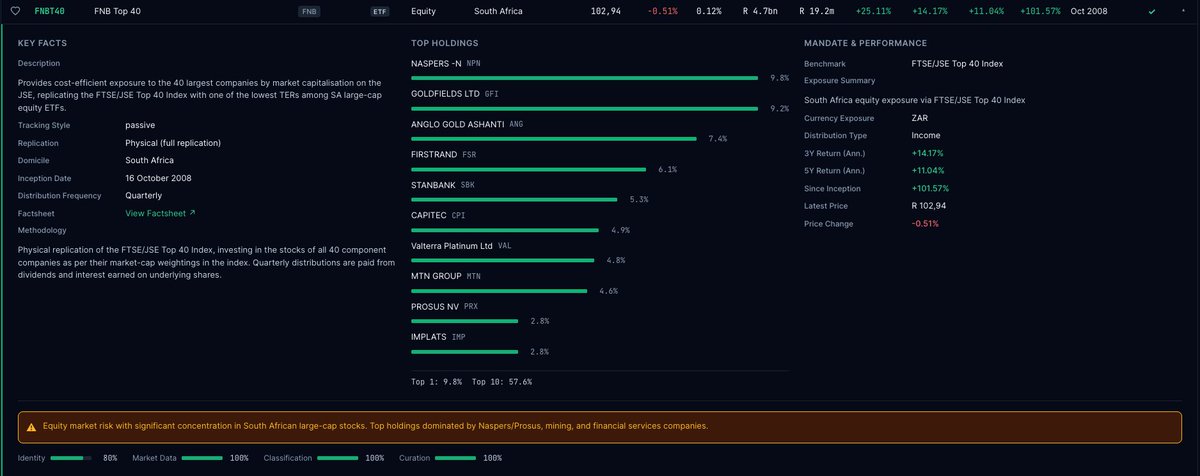Viewport: 1200px width, 476px height.
Task: Click the PROSUS NV holding name
Action: pyautogui.click(x=435, y=306)
